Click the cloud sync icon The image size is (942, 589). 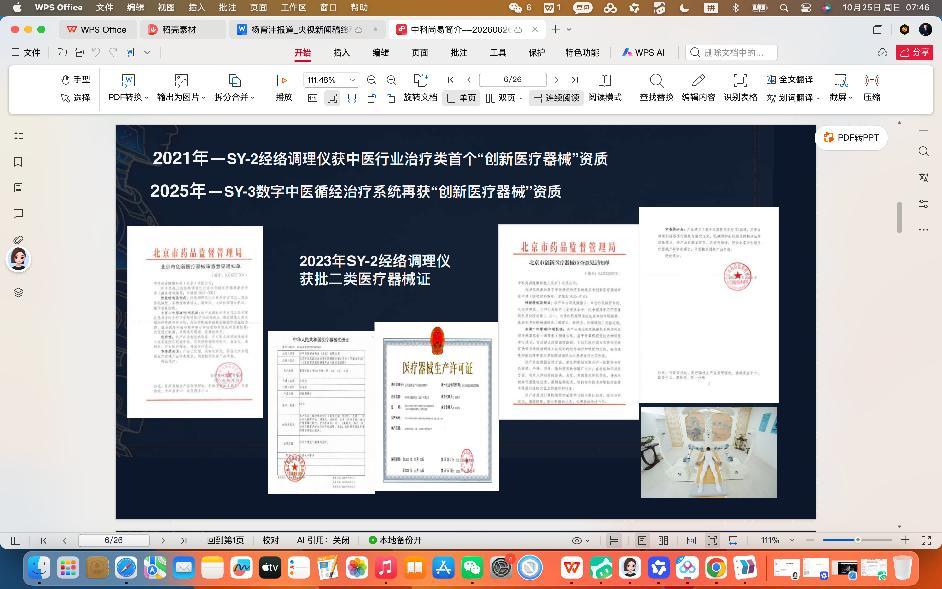pos(882,53)
